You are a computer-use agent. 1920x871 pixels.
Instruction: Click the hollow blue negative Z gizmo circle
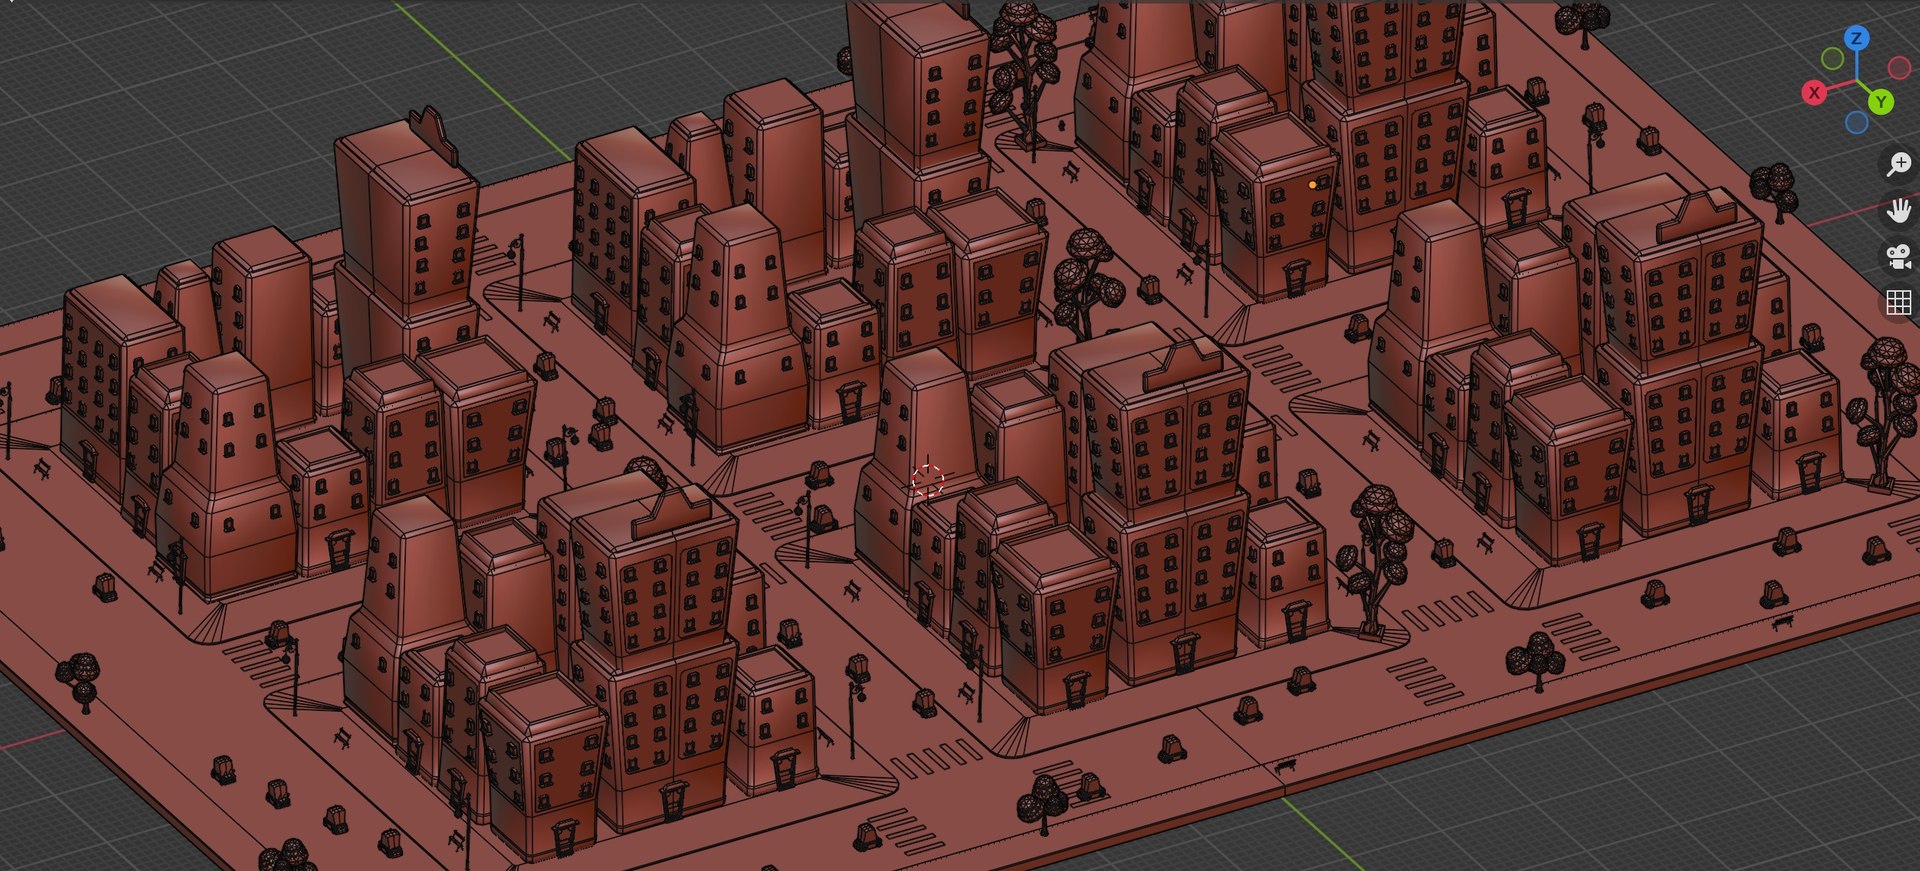coord(1857,122)
